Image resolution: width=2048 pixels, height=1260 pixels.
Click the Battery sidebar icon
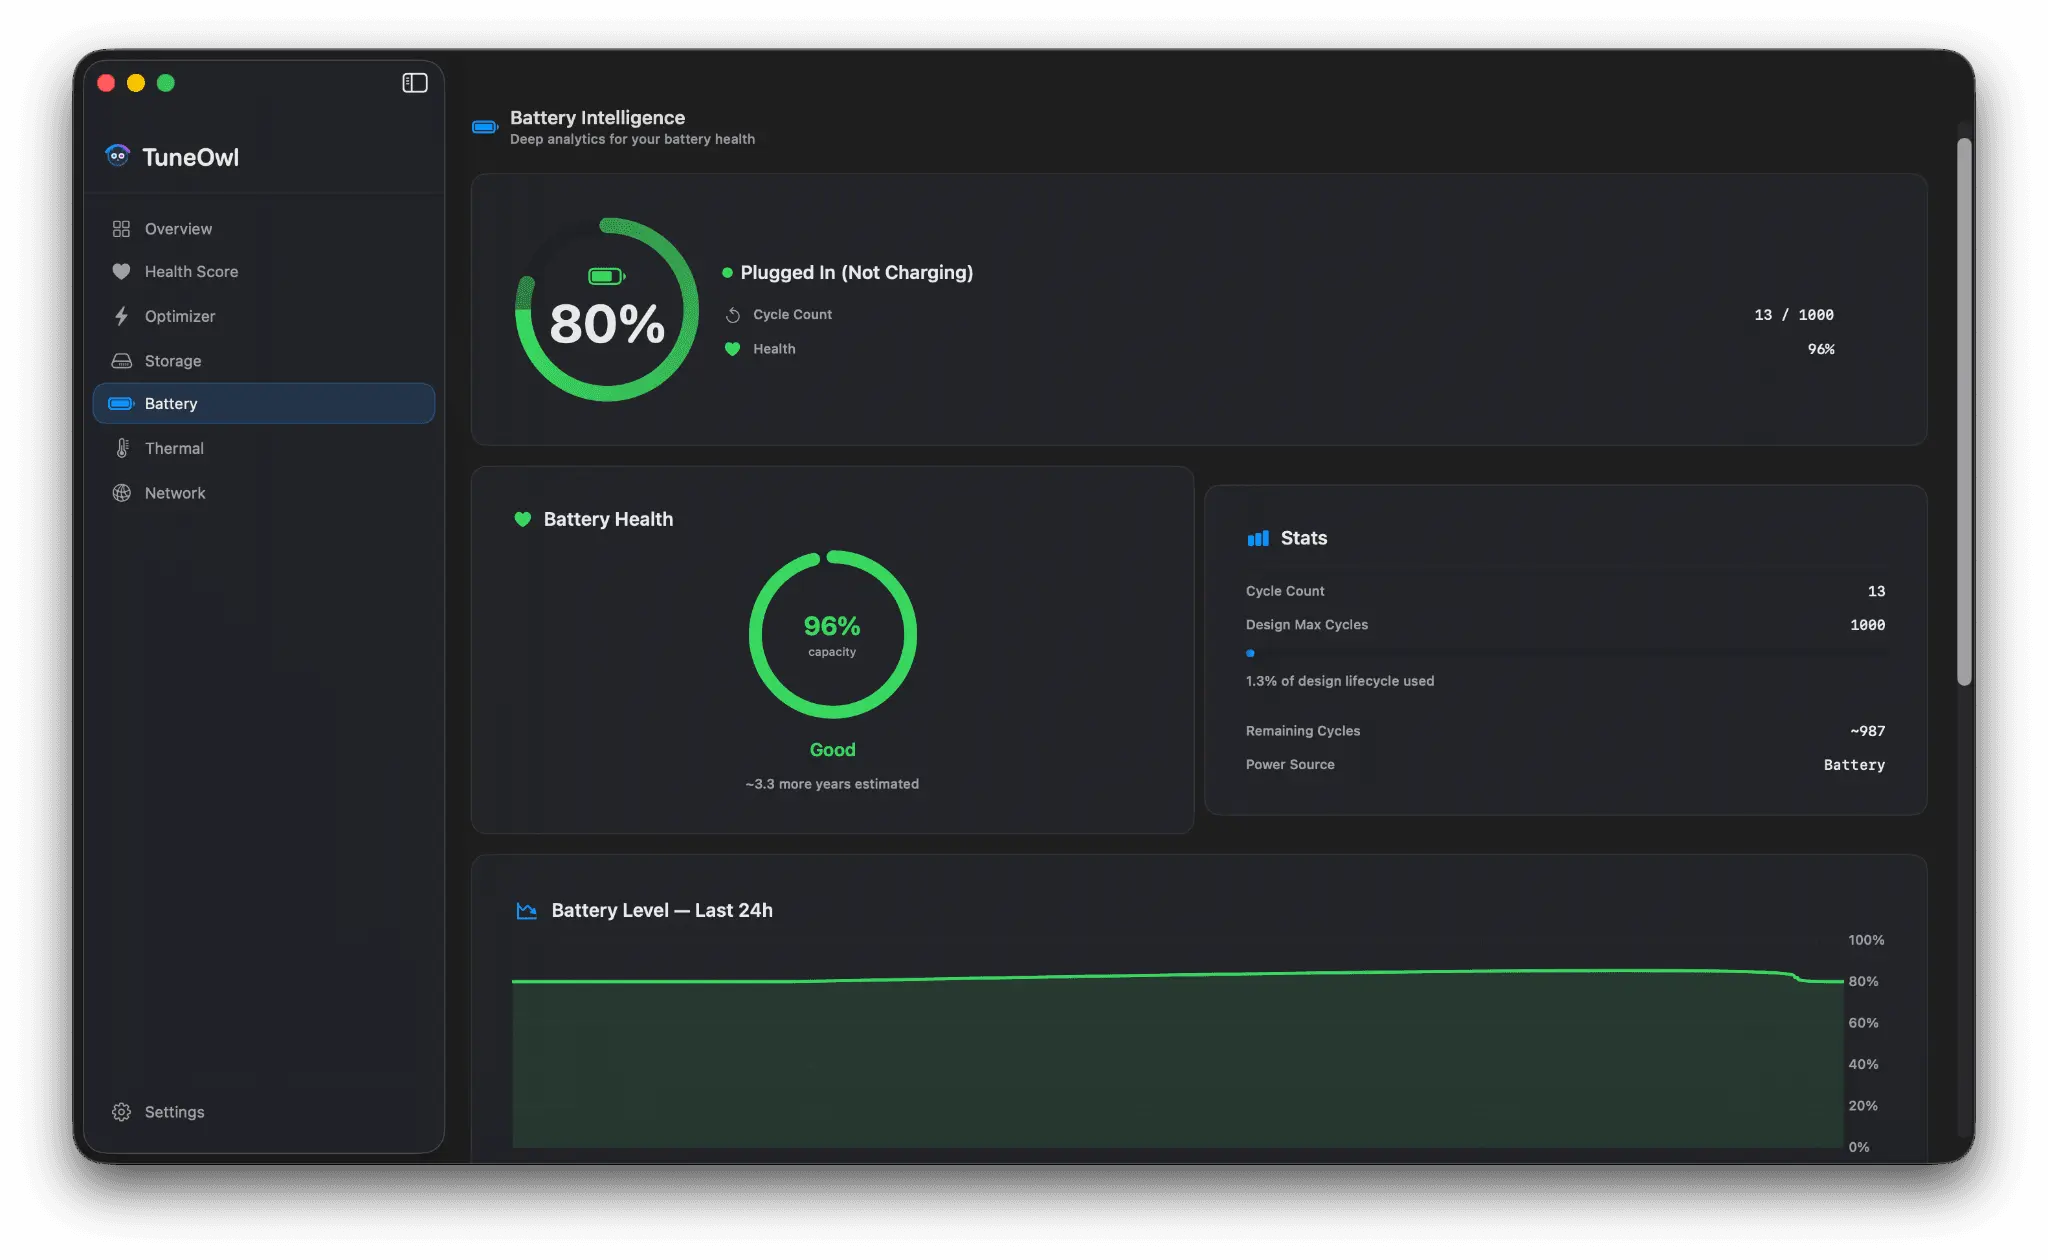tap(121, 404)
